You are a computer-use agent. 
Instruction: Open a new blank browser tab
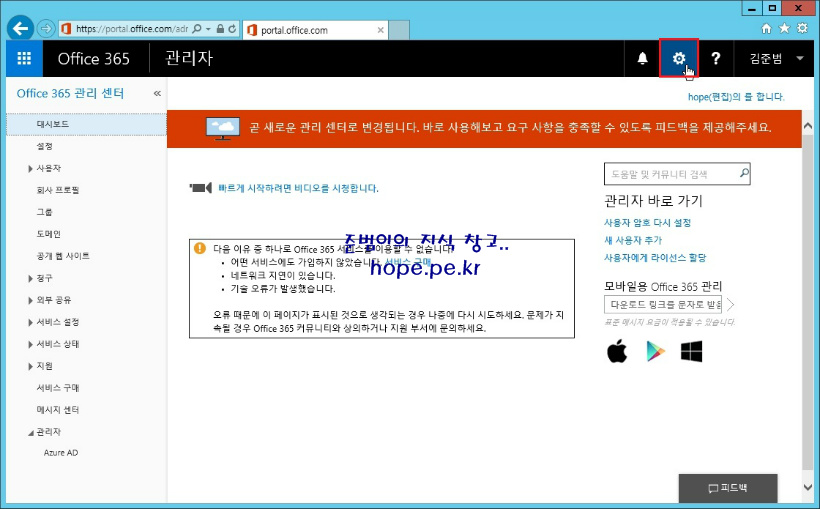(x=399, y=30)
